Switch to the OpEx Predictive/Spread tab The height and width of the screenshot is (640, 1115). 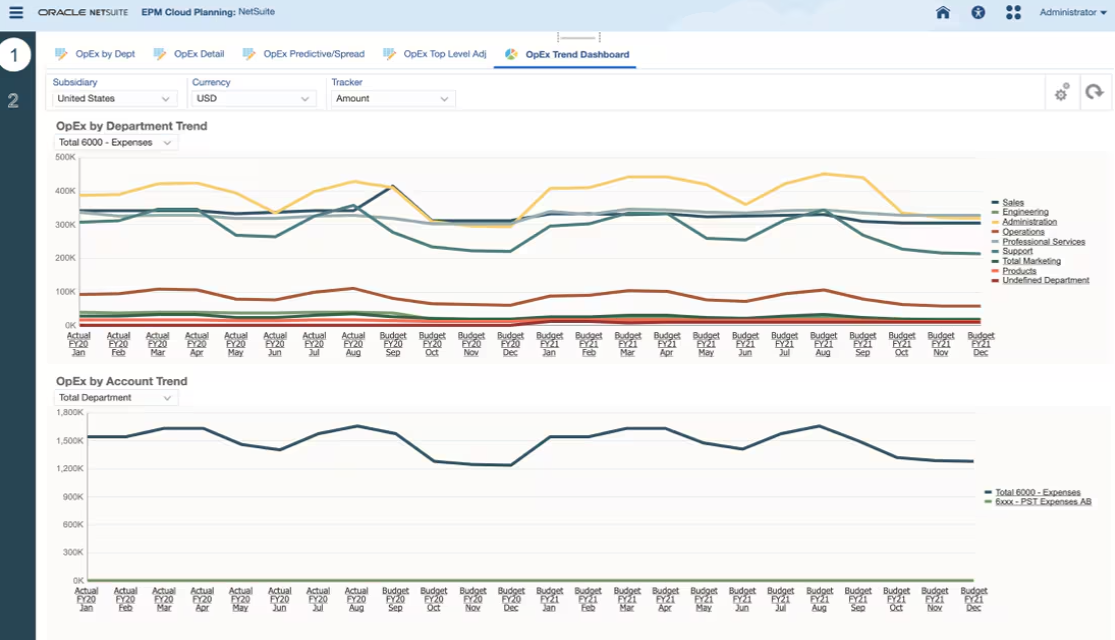pyautogui.click(x=314, y=53)
